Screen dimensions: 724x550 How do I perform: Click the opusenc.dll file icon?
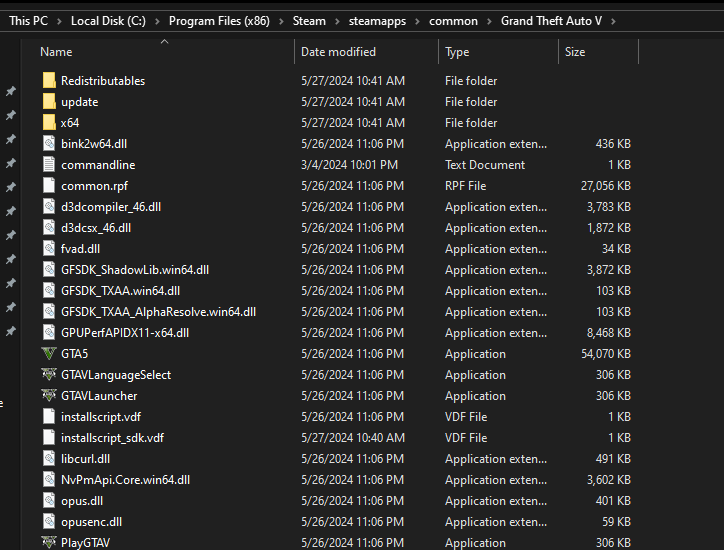point(49,522)
